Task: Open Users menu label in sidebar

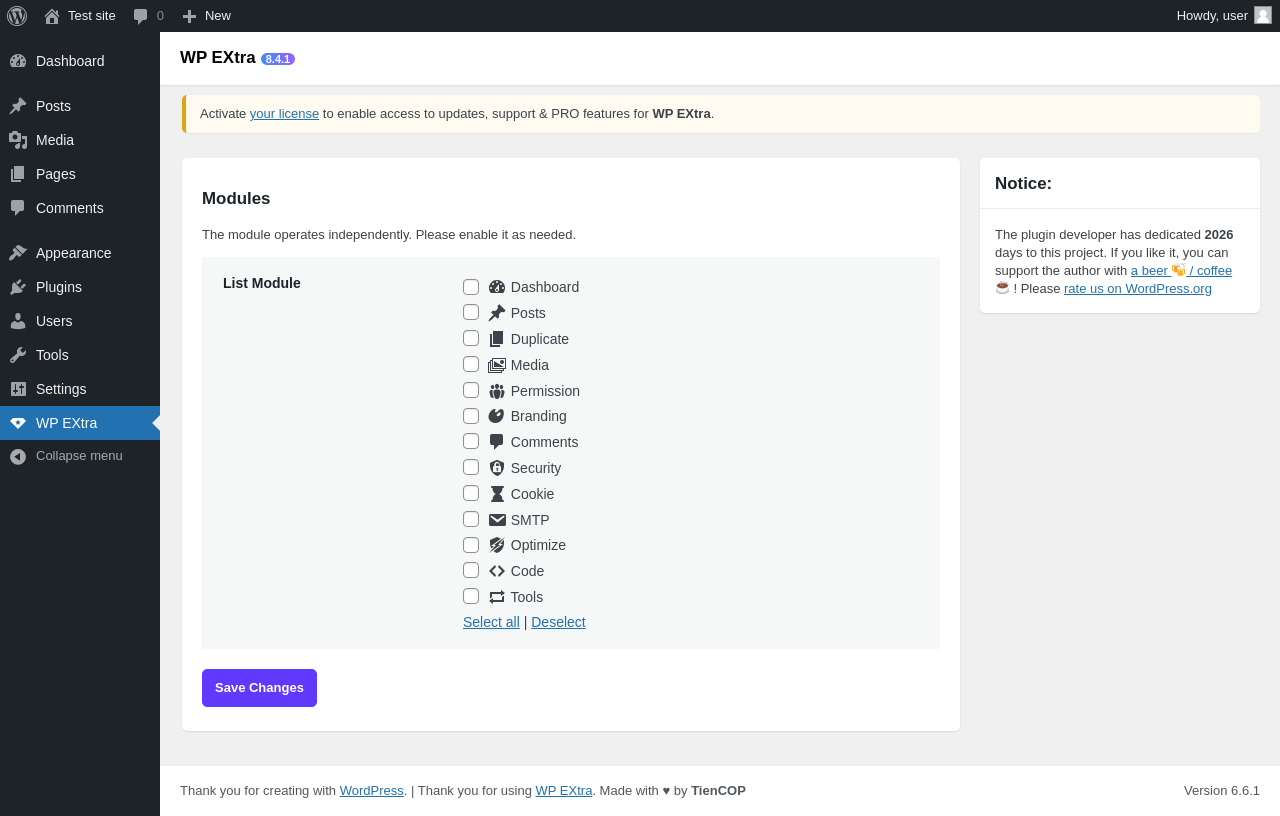Action: (x=54, y=321)
